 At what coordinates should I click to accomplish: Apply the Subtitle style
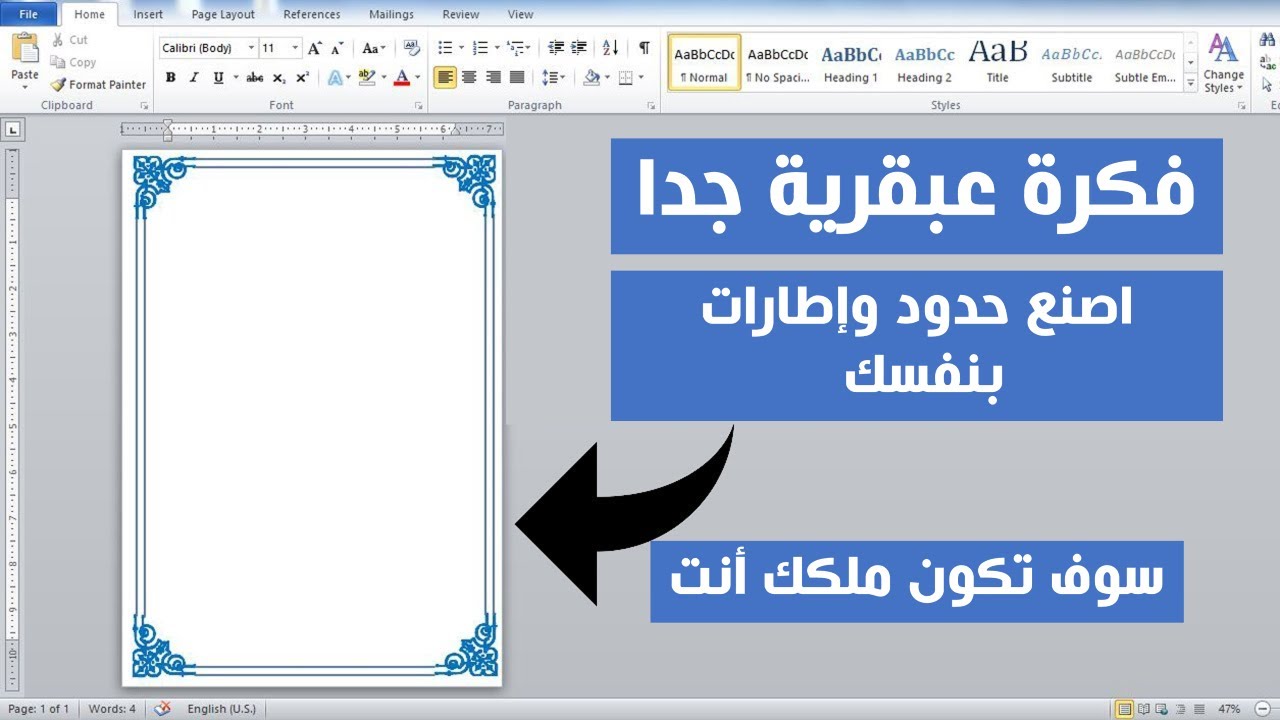pos(1071,63)
